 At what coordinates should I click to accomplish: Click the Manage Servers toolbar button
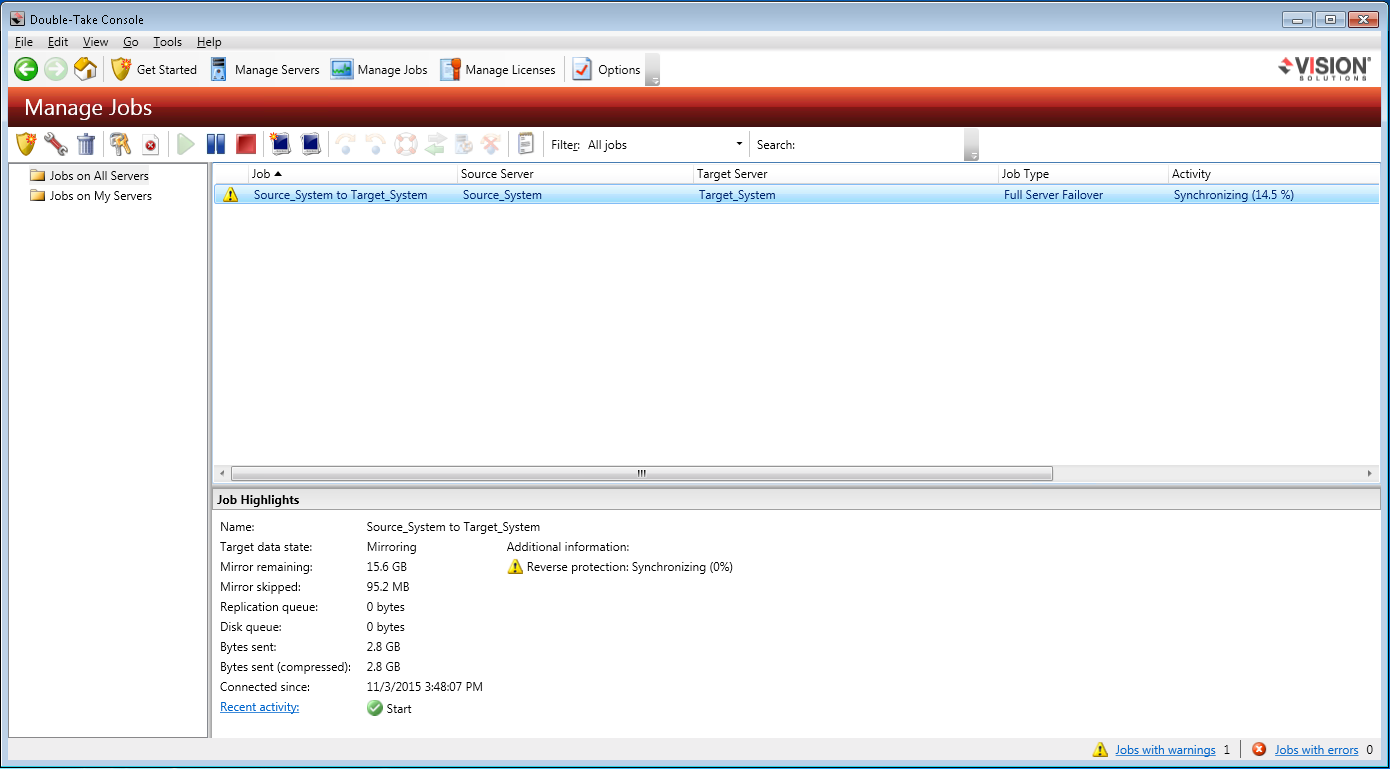click(265, 70)
